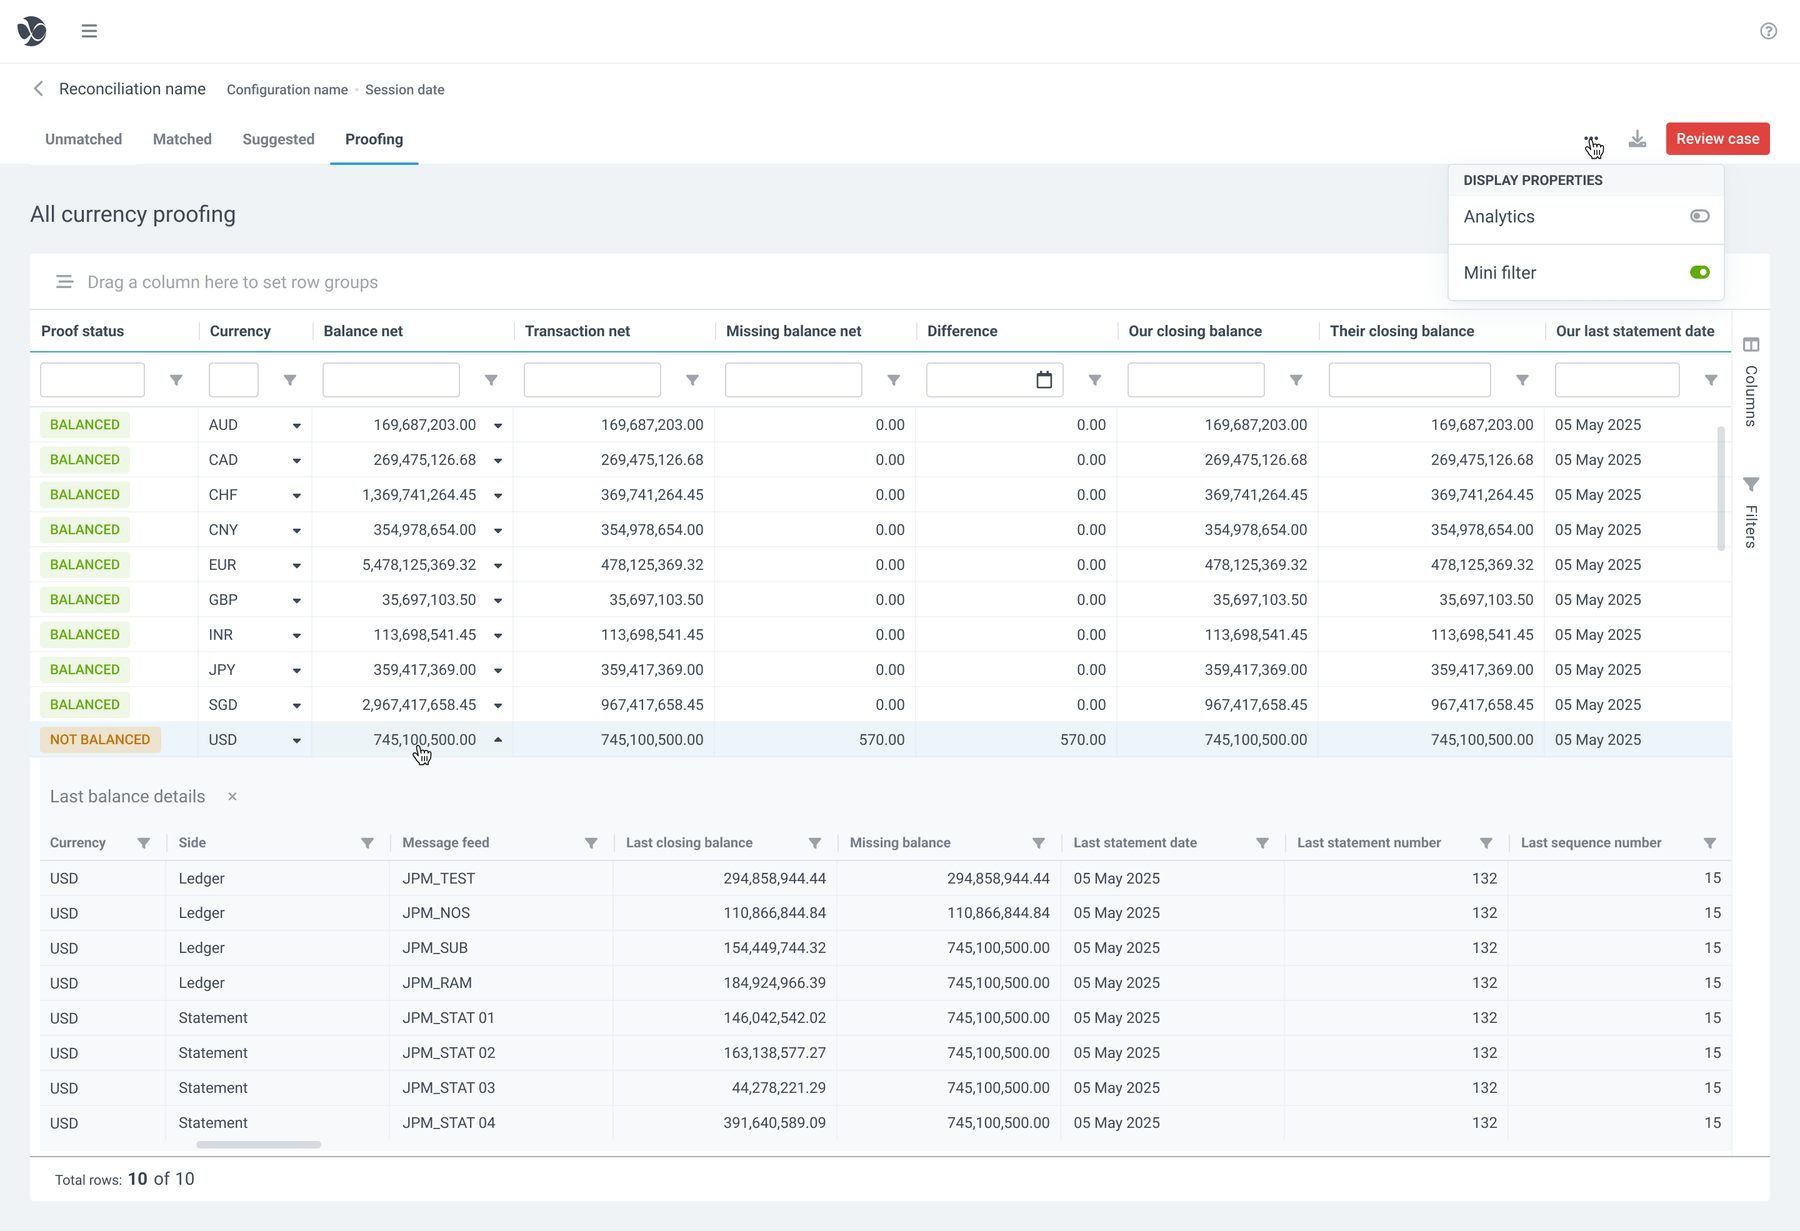The height and width of the screenshot is (1231, 1800).
Task: Open filter icon for Difference column
Action: [1095, 380]
